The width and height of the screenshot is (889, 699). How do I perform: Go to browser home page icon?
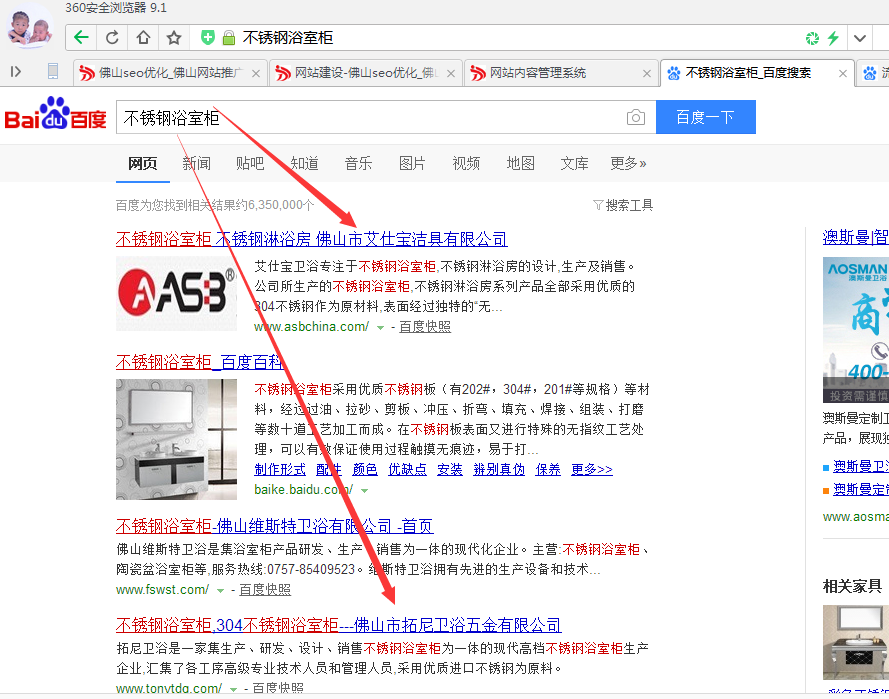coord(143,38)
